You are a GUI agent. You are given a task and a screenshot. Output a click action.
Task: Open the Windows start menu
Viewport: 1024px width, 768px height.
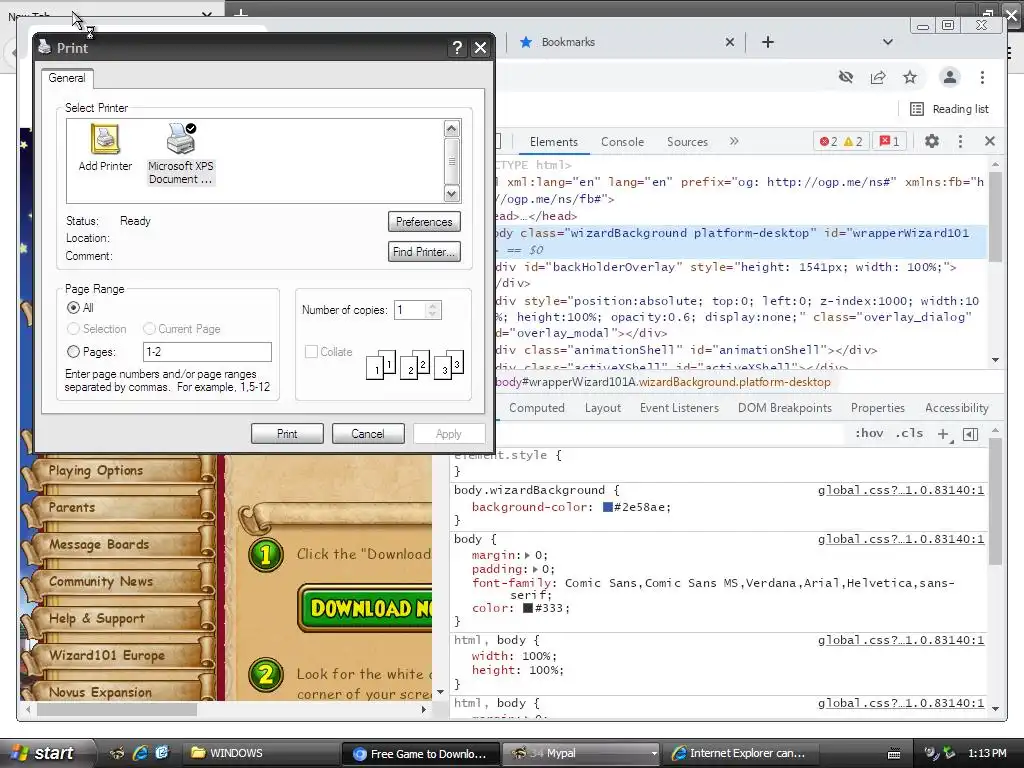click(43, 753)
